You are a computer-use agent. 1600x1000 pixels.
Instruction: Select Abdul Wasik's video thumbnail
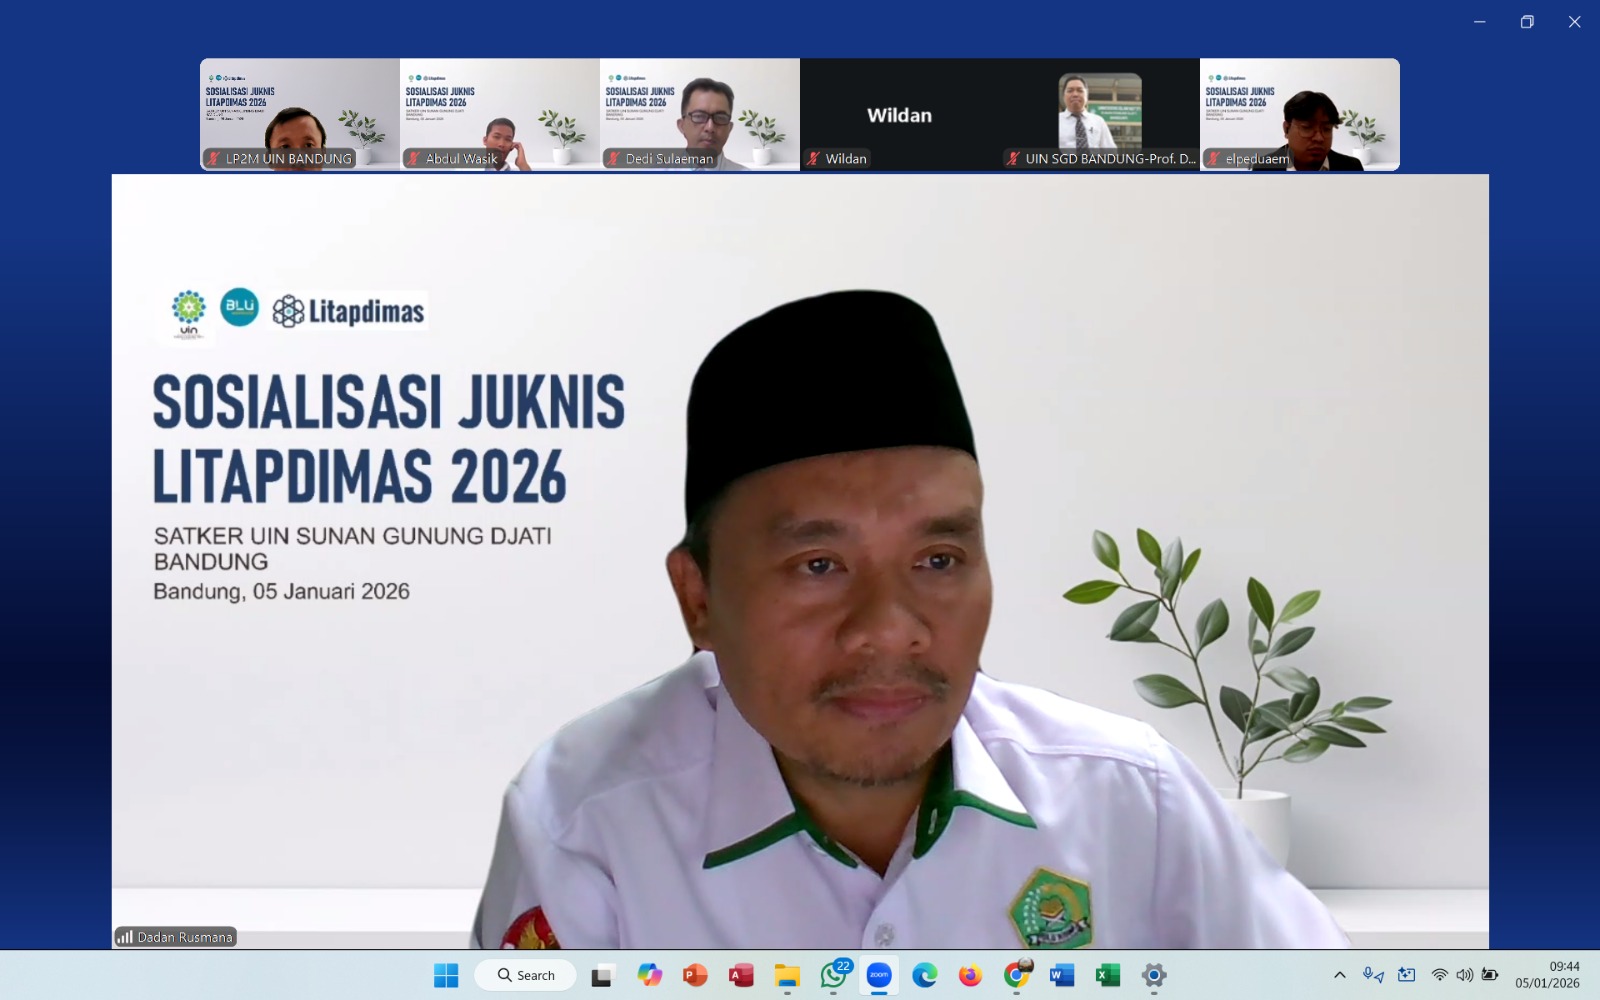500,114
